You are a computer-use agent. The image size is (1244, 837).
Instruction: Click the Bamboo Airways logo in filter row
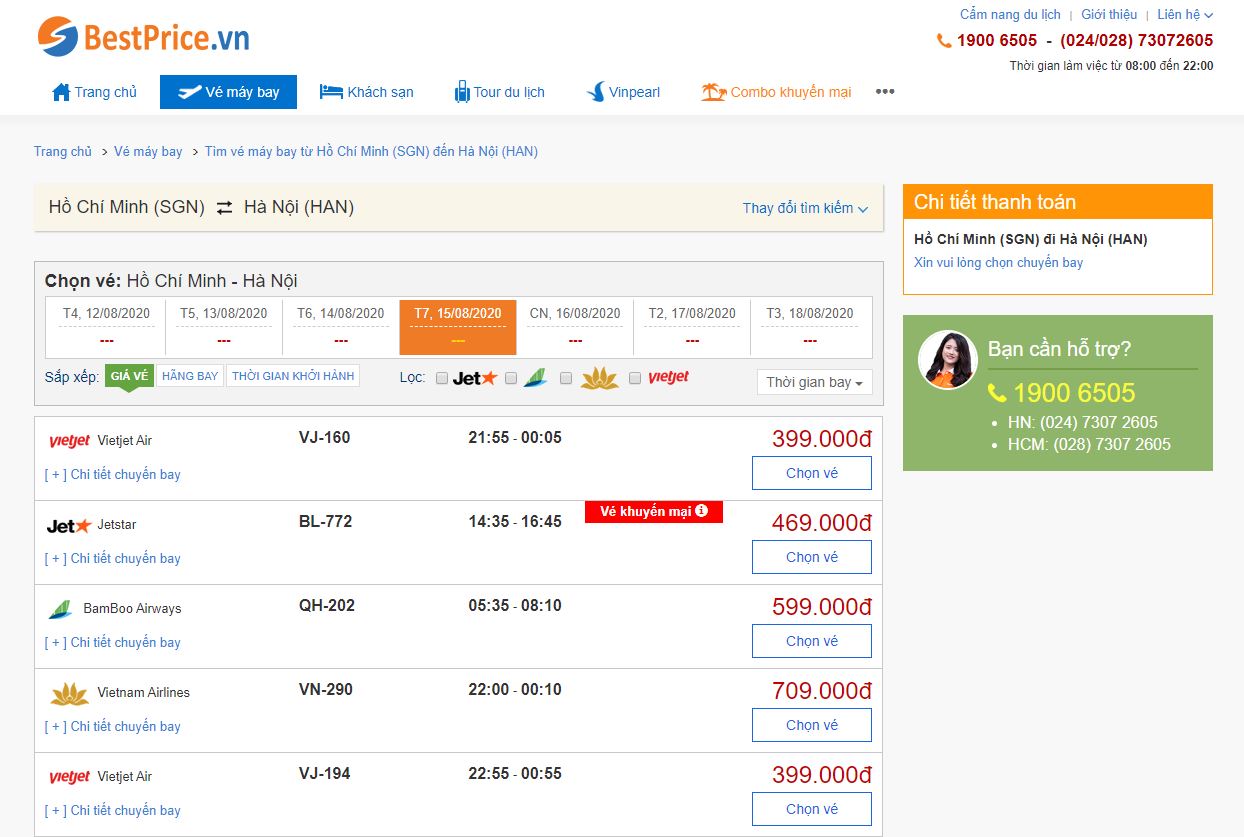click(535, 378)
